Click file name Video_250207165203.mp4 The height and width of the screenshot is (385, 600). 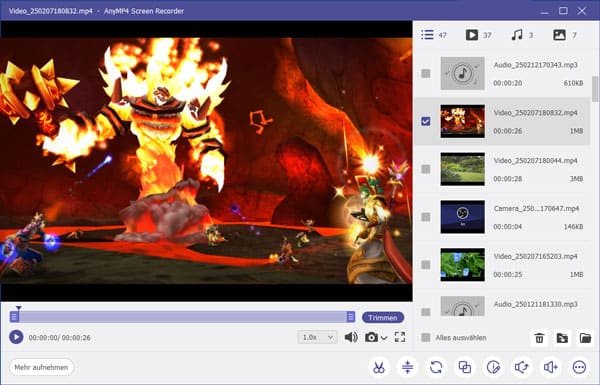(x=535, y=256)
